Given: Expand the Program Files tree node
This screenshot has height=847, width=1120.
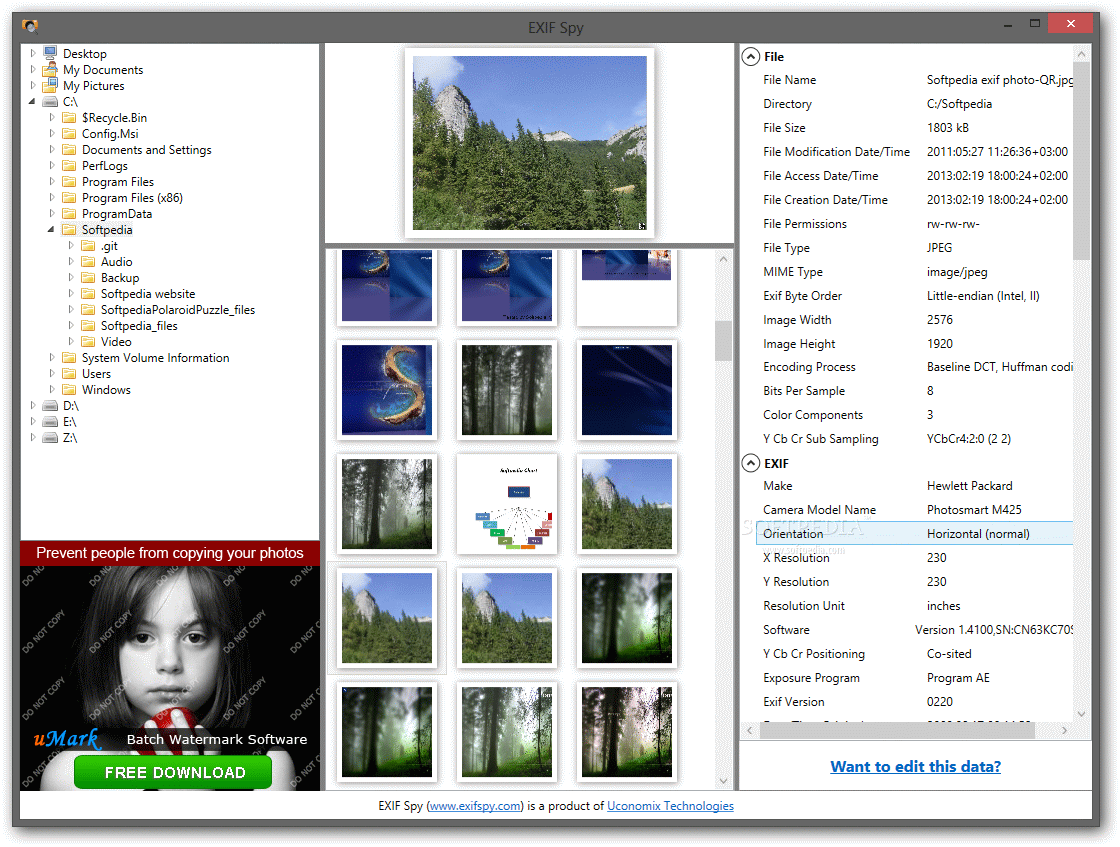Looking at the screenshot, I should tap(51, 181).
